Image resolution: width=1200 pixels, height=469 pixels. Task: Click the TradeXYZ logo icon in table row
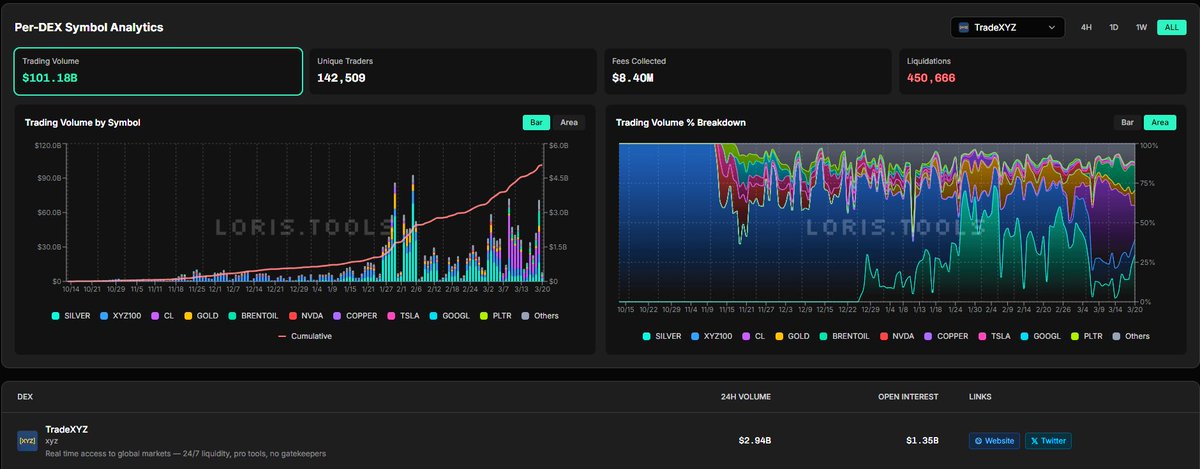27,440
